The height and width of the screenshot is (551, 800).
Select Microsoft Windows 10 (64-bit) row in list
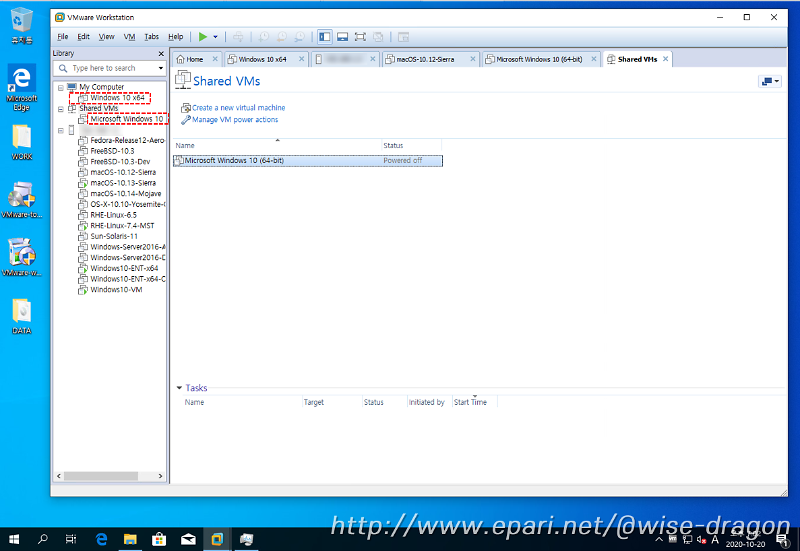308,161
